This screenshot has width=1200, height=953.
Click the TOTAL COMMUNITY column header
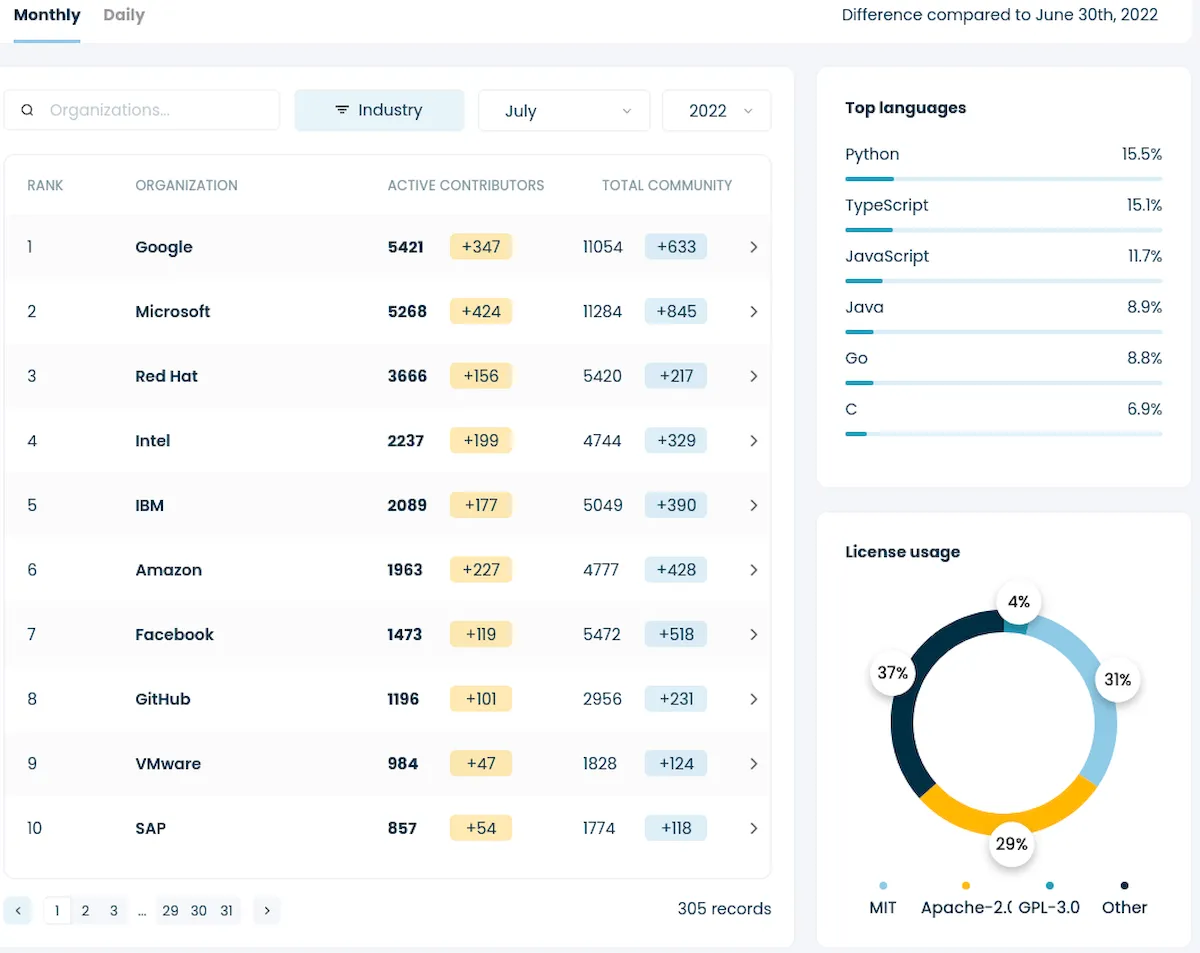667,186
